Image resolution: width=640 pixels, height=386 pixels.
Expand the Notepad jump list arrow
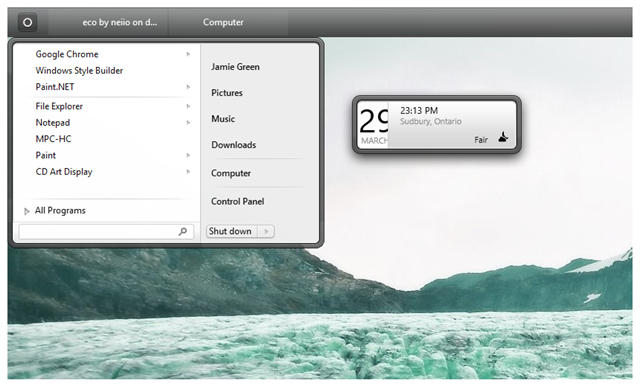point(188,122)
